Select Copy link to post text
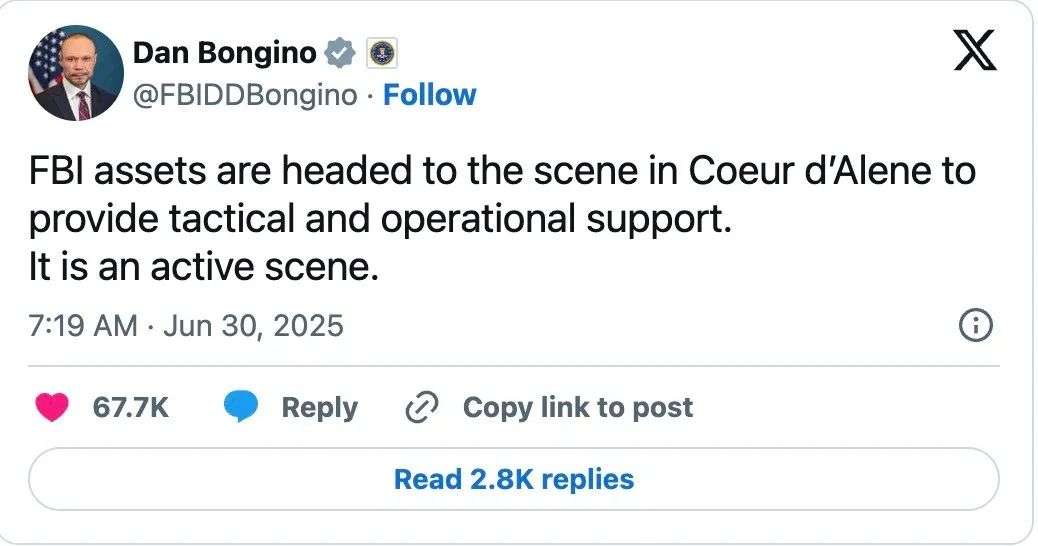1038x546 pixels. (578, 408)
